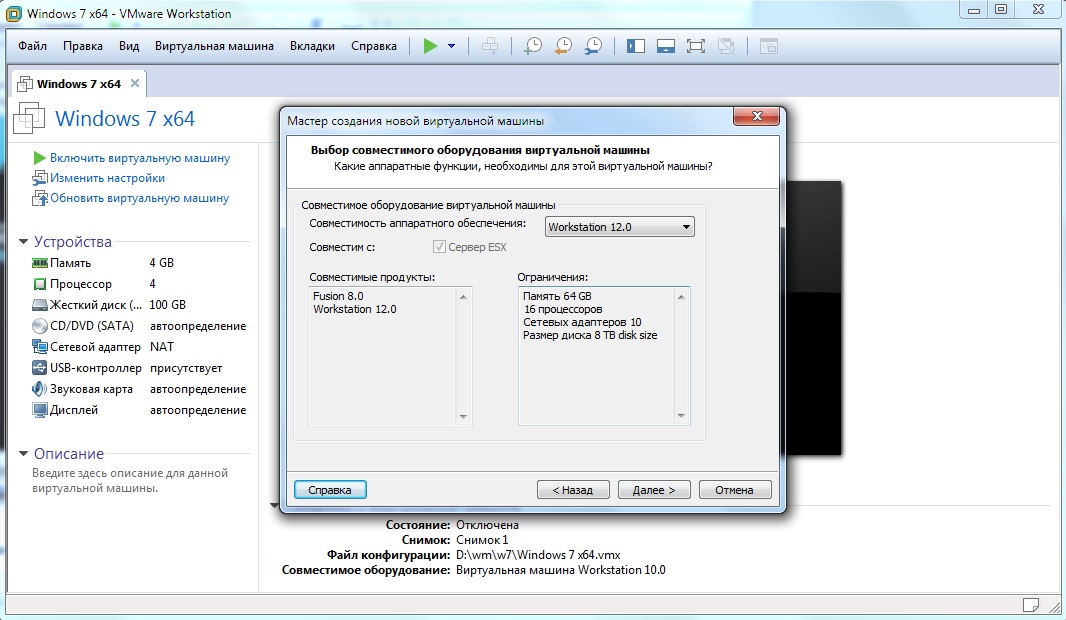Click Включить виртуальную машину link
The width and height of the screenshot is (1066, 620).
click(139, 158)
